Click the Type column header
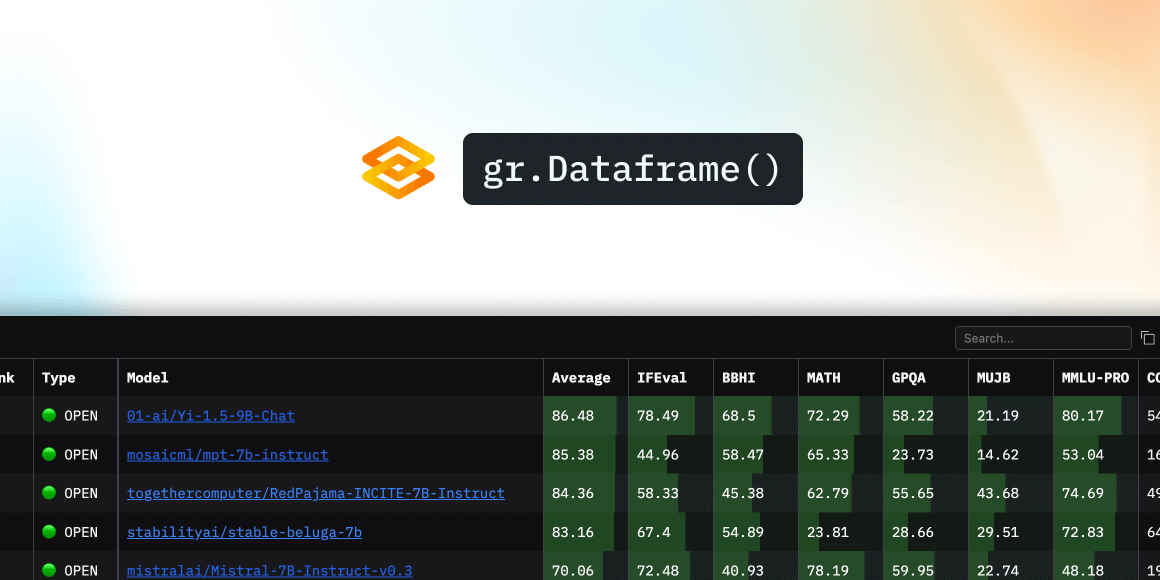The image size is (1160, 580). 56,377
